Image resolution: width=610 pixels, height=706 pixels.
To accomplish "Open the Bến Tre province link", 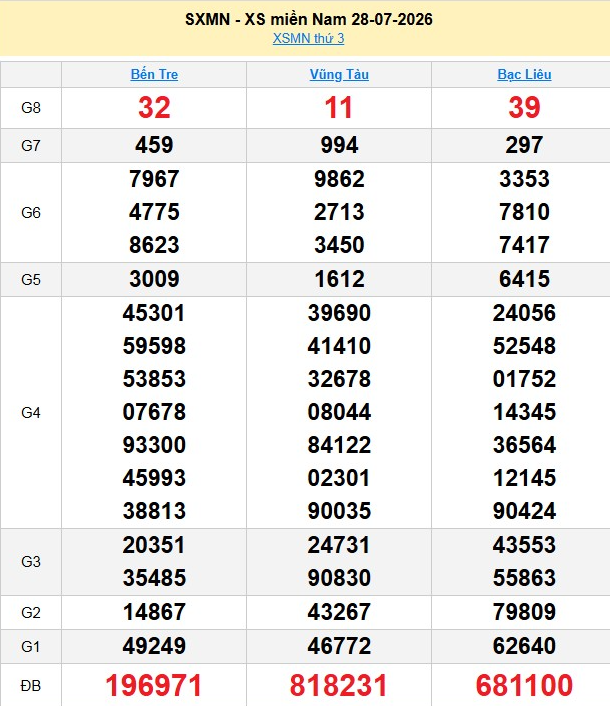I will pyautogui.click(x=154, y=74).
